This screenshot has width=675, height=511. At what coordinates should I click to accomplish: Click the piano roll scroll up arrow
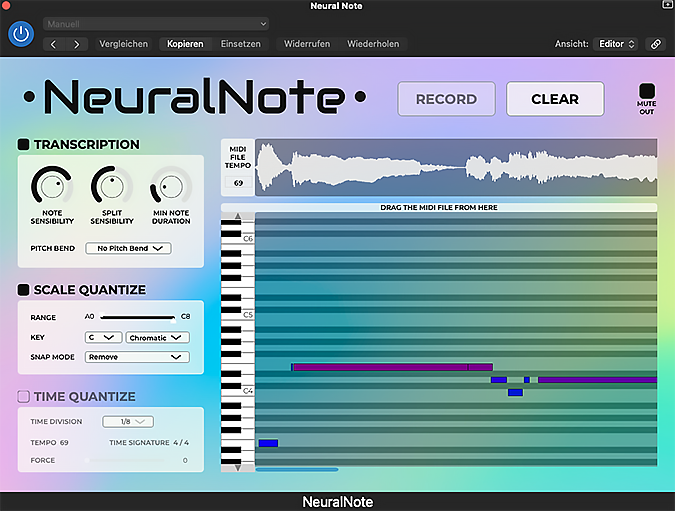click(x=238, y=216)
